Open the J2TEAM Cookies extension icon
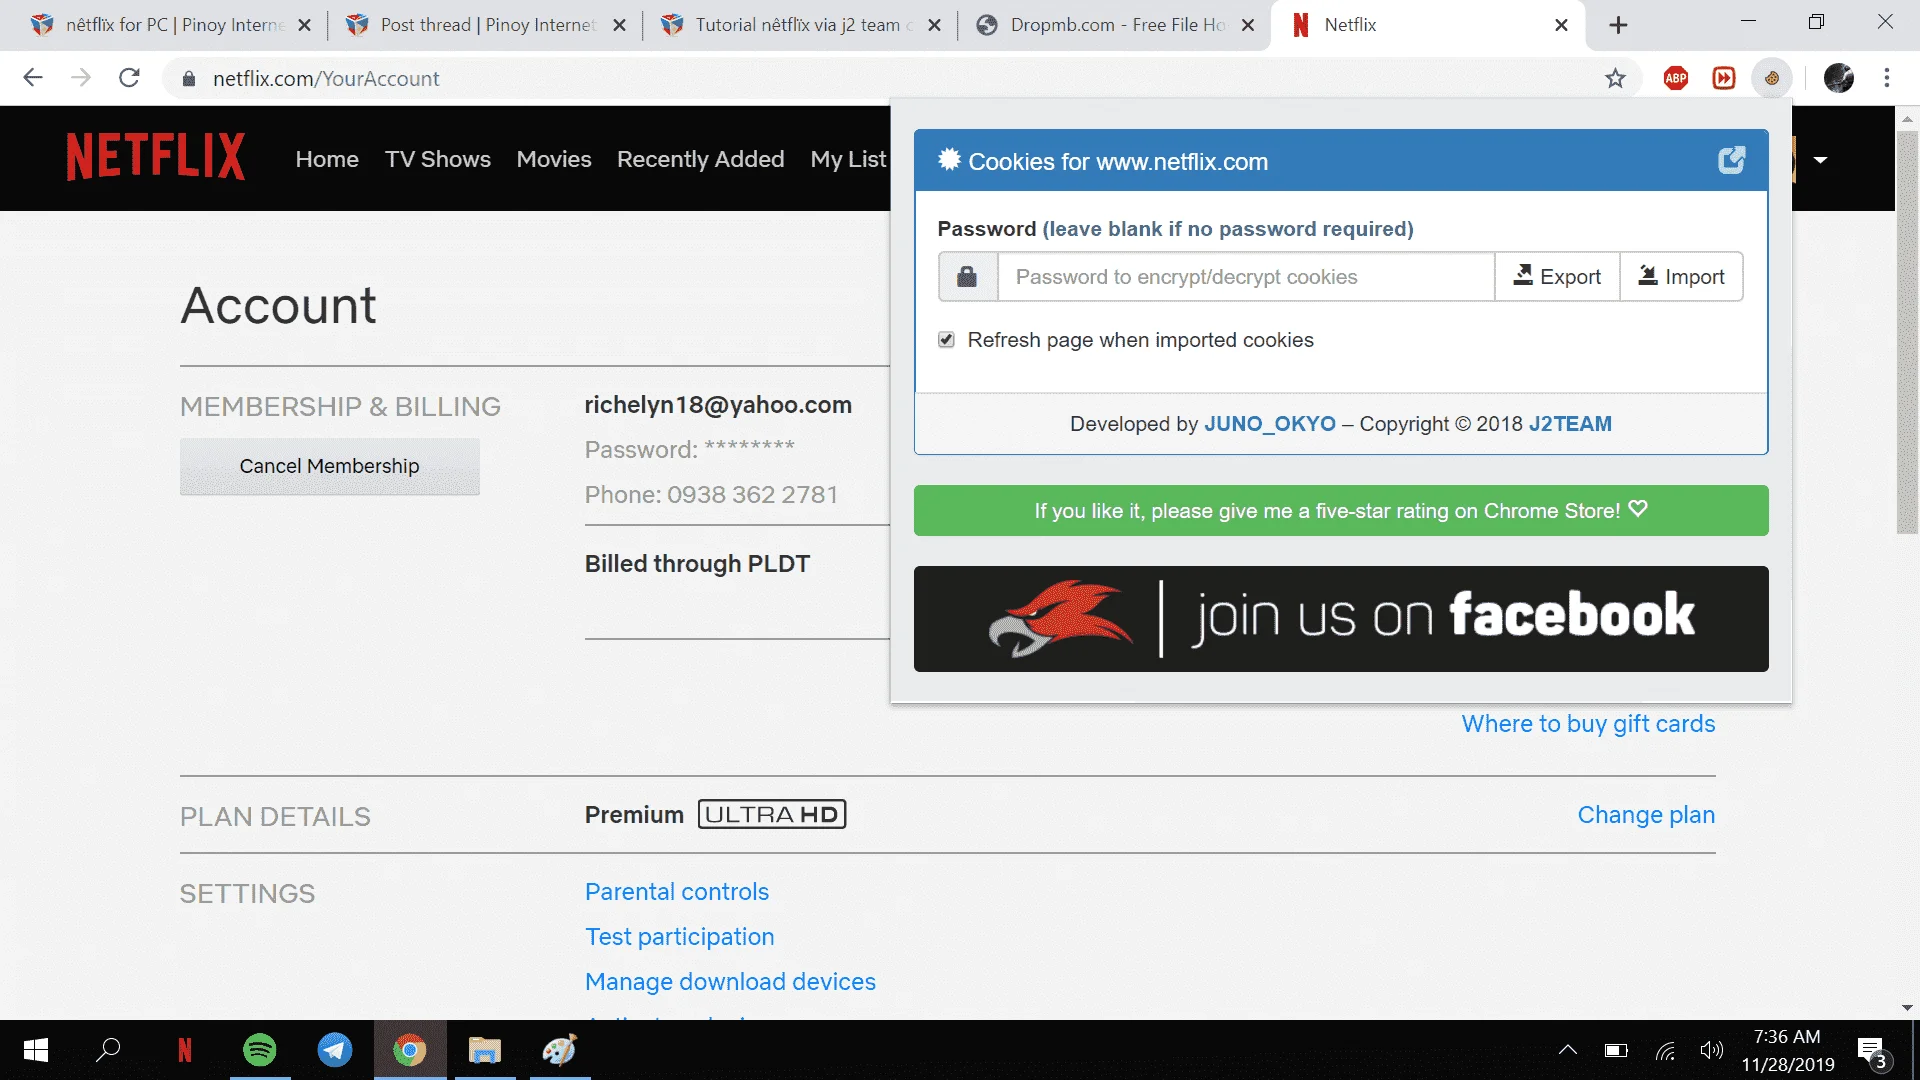 (x=1771, y=78)
